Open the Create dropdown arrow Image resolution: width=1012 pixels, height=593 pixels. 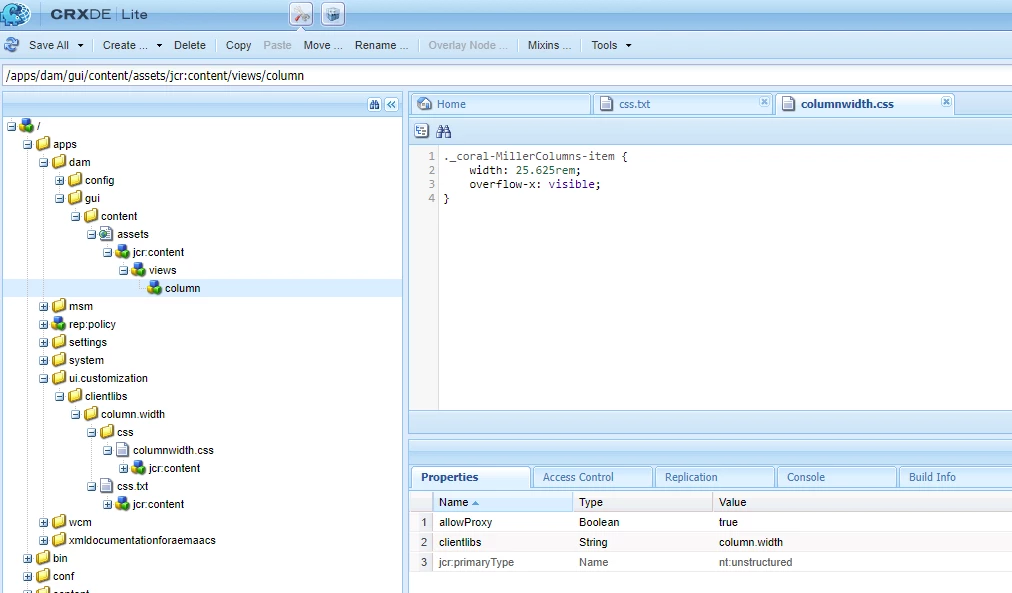coord(159,46)
